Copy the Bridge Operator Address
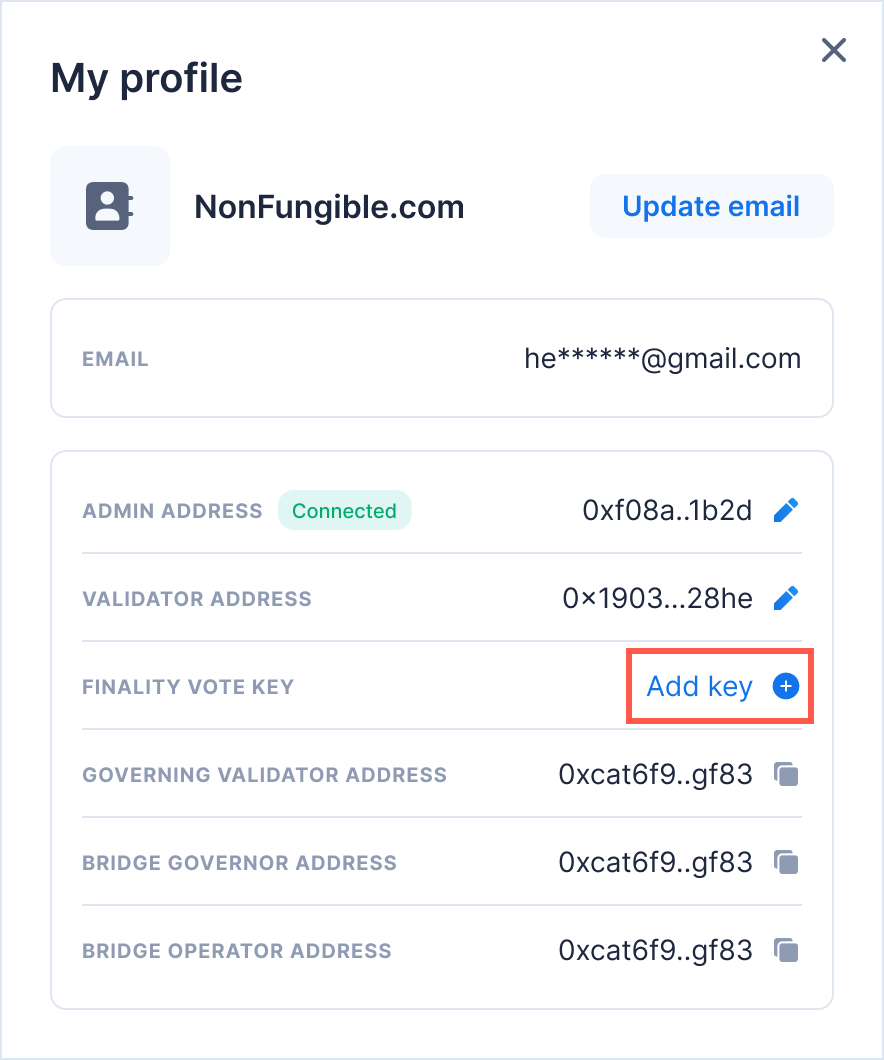Image resolution: width=884 pixels, height=1060 pixels. 787,951
